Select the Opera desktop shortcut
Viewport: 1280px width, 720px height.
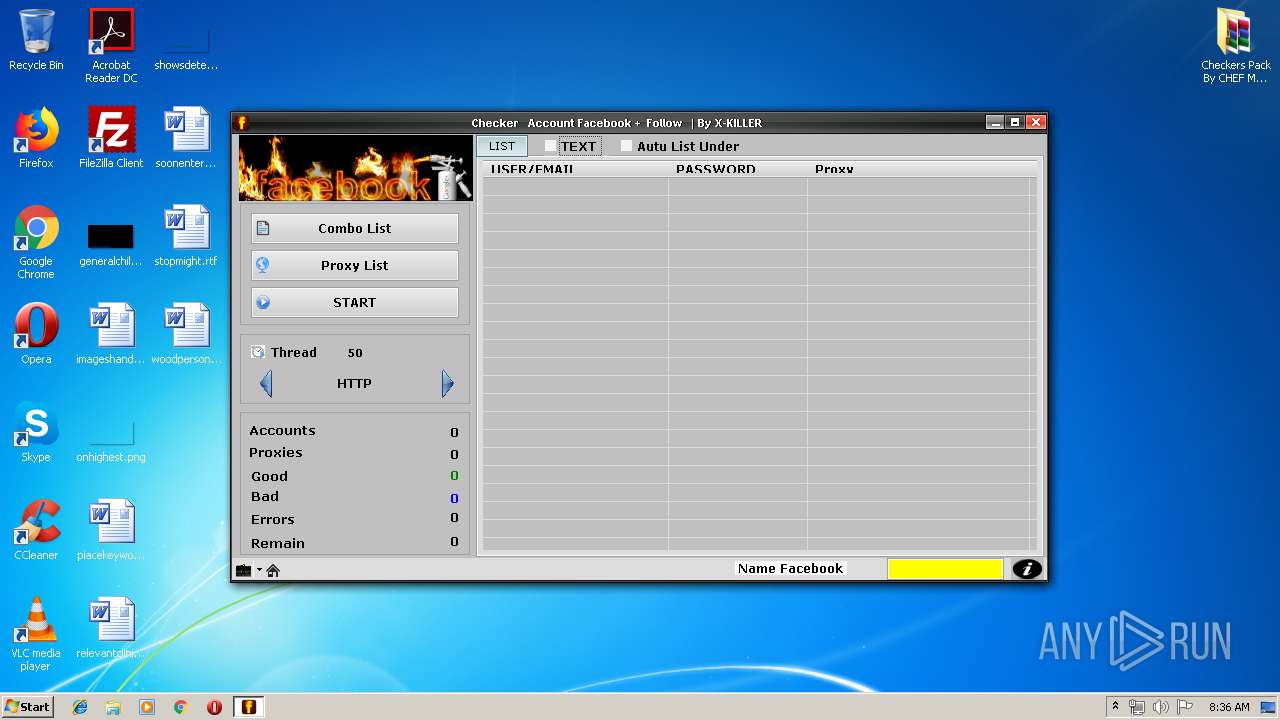coord(36,334)
